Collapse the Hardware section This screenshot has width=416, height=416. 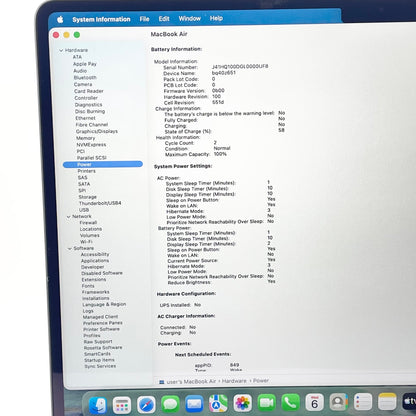[x=61, y=50]
